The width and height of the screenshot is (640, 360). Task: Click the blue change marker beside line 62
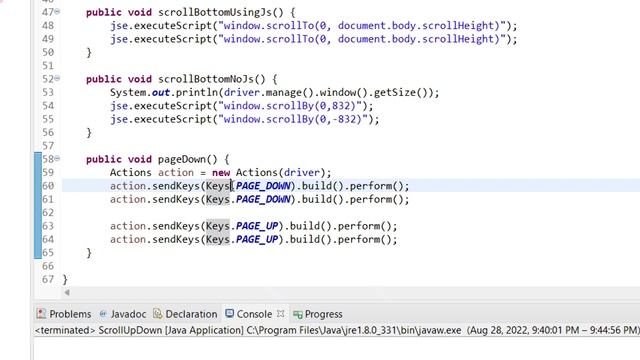pyautogui.click(x=38, y=212)
